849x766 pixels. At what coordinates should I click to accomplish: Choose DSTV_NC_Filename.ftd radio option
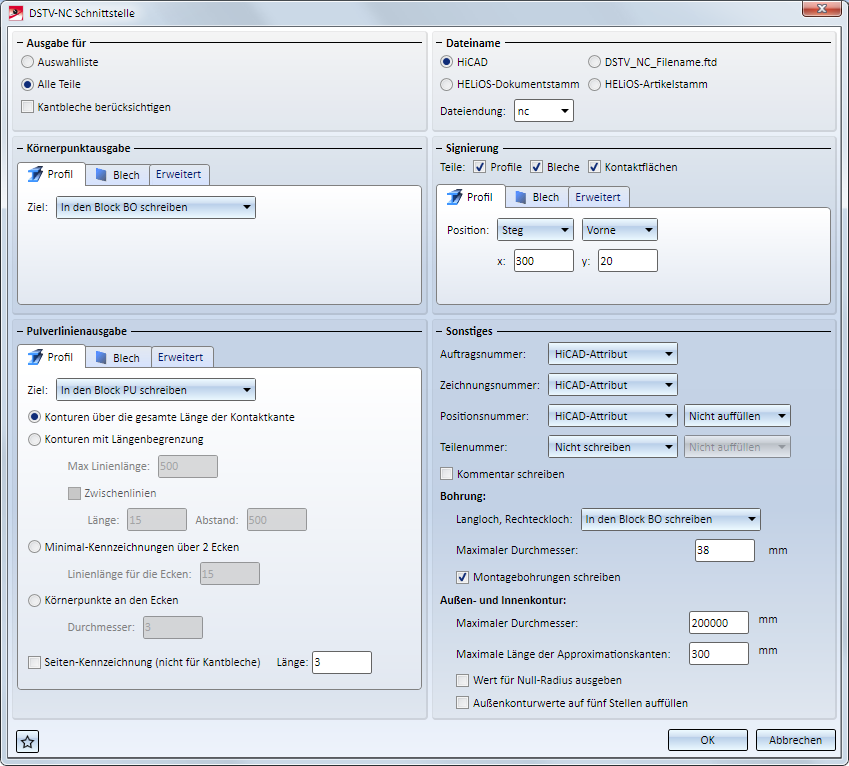click(595, 62)
